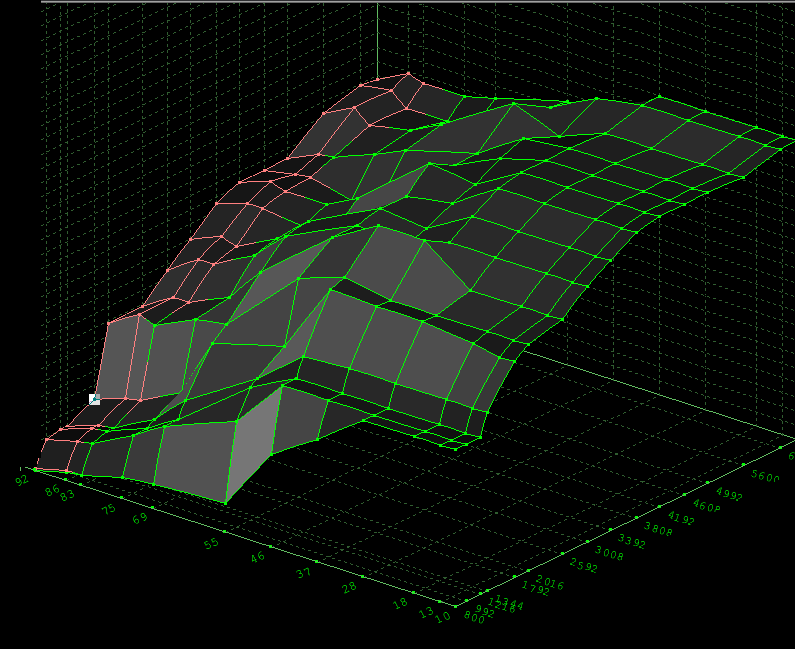
Task: Select the RPM axis label 5600
Action: pos(765,476)
